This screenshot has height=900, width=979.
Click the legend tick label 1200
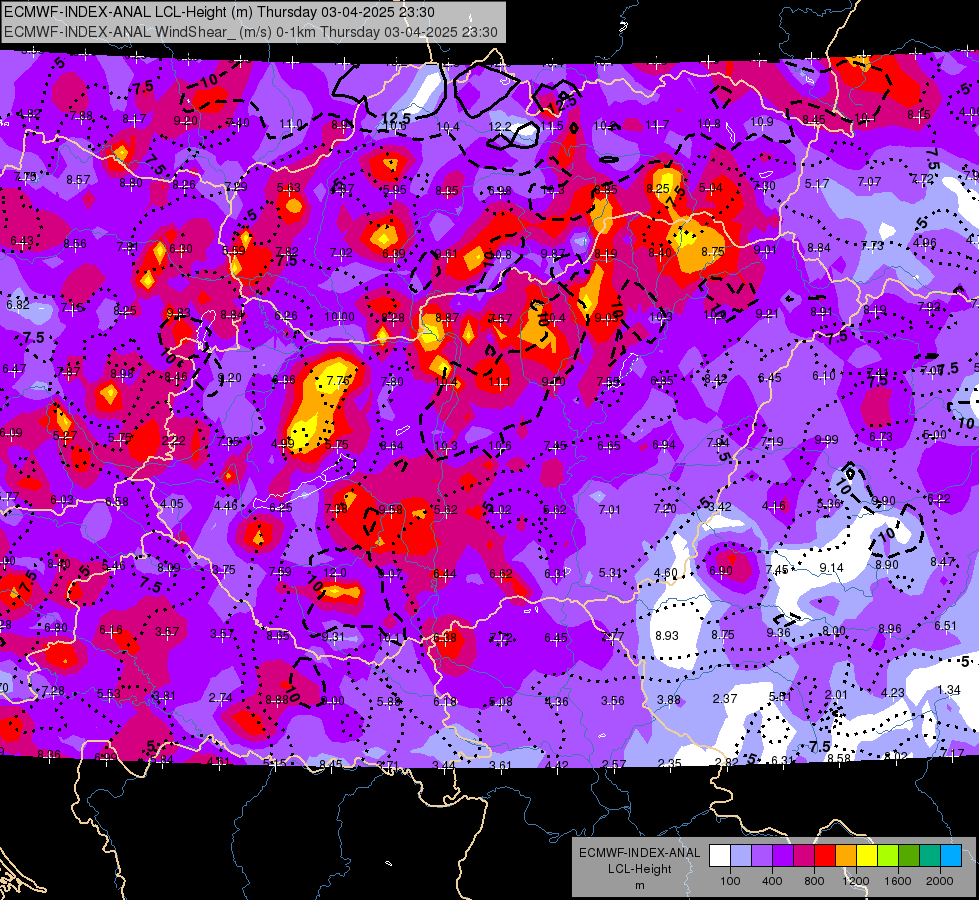click(x=855, y=881)
